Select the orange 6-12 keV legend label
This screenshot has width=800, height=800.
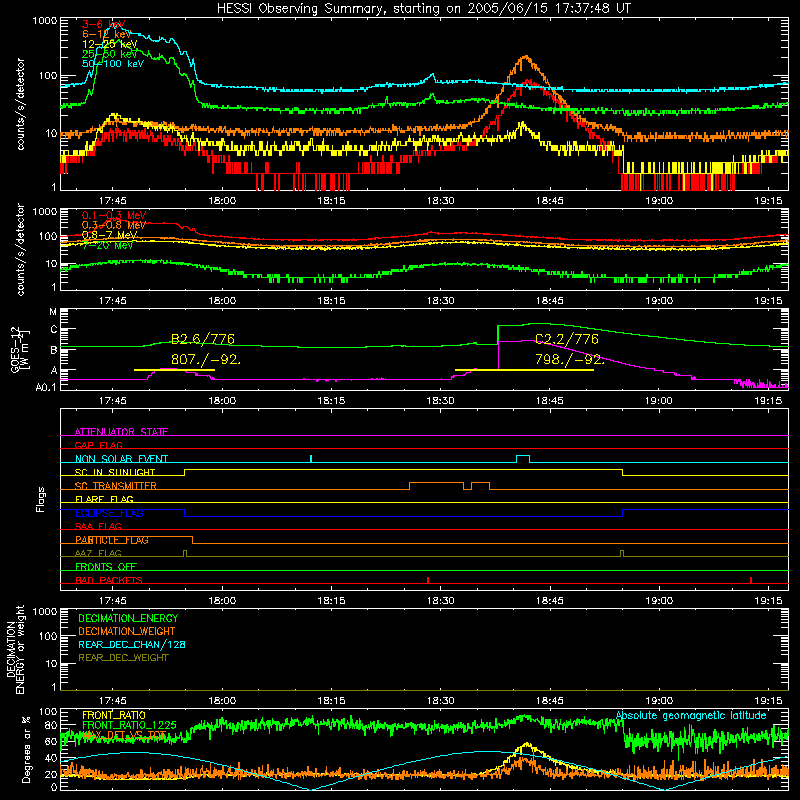107,34
